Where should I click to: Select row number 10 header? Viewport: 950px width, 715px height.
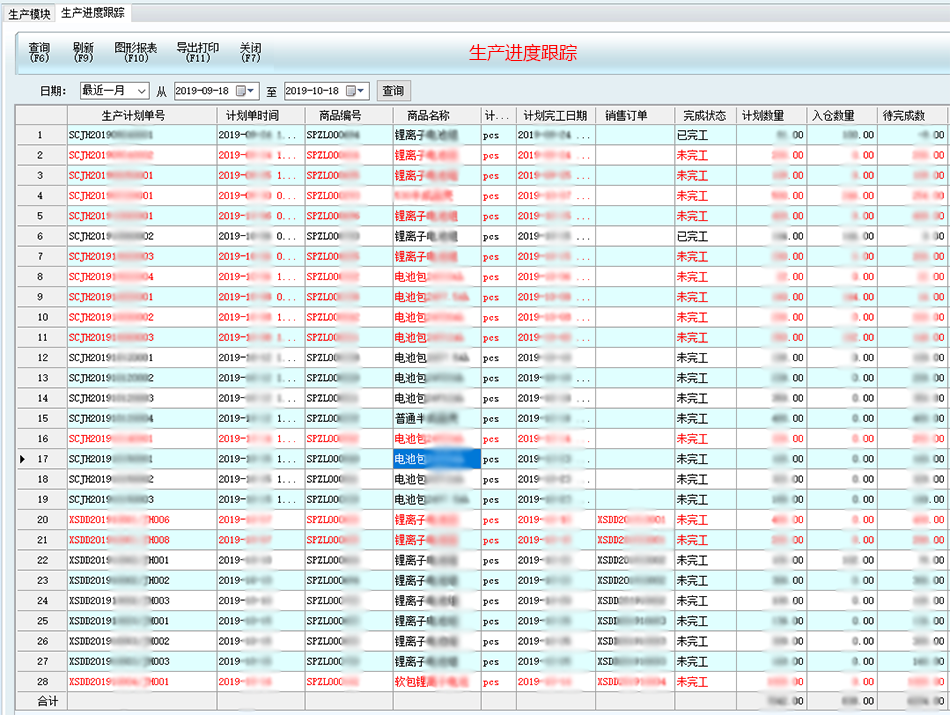point(41,317)
